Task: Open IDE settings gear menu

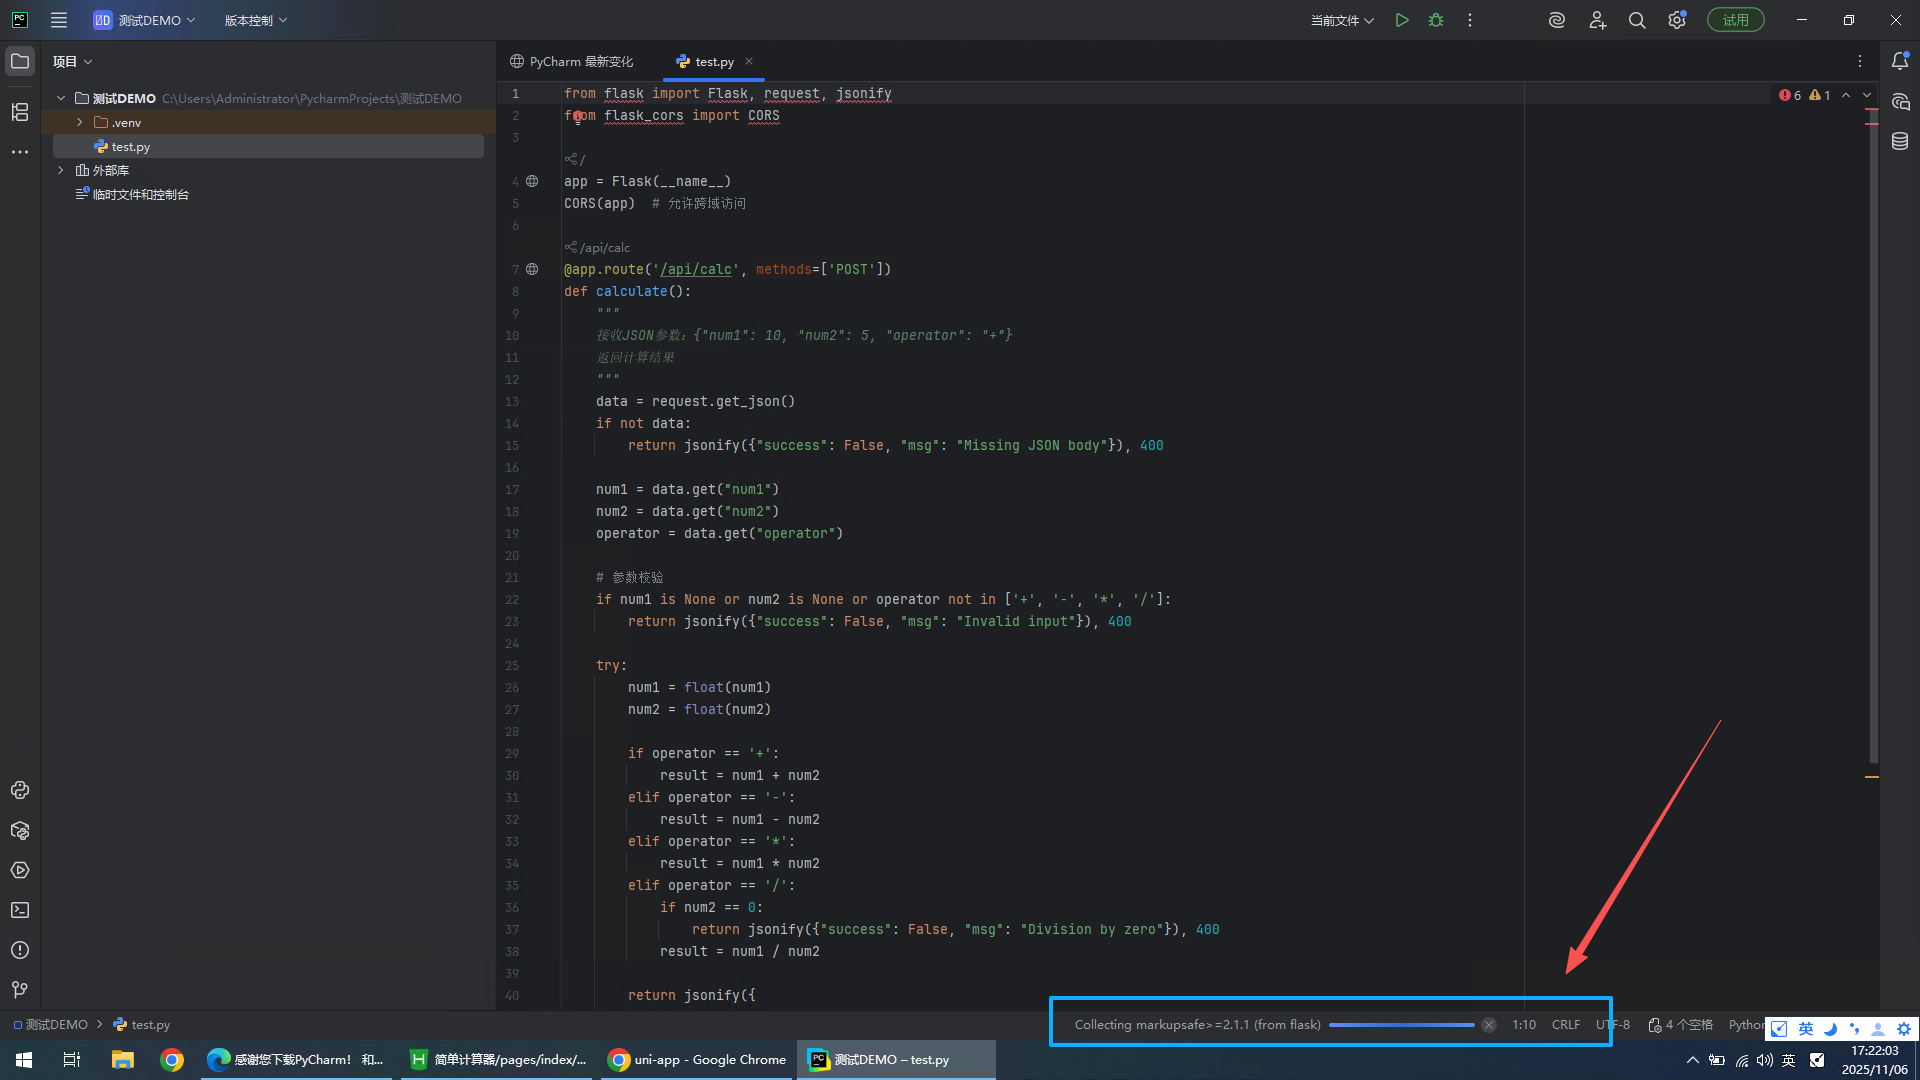Action: 1677,20
